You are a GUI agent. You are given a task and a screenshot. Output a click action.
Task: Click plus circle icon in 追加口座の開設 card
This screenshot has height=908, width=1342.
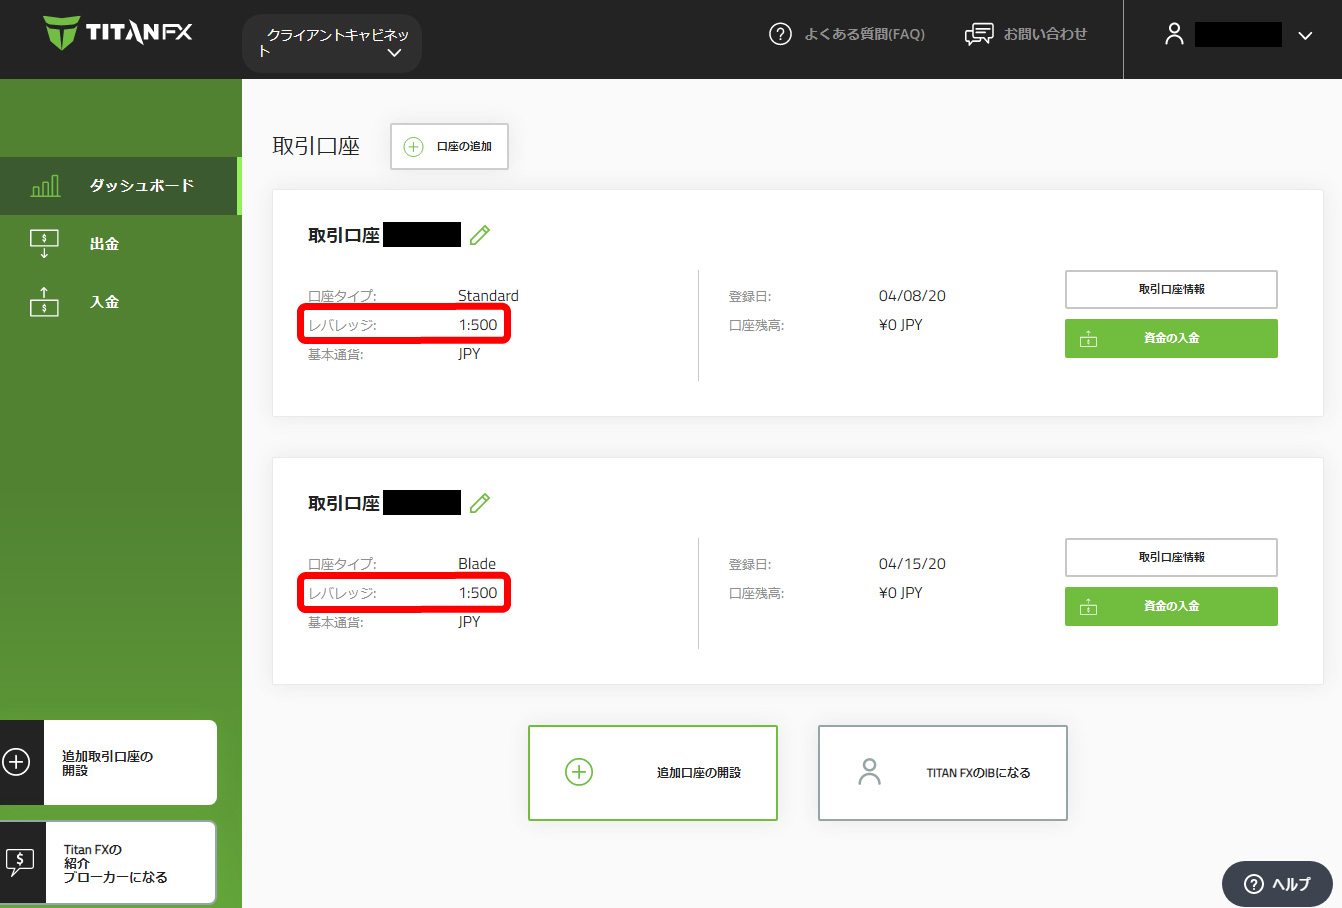coord(579,772)
